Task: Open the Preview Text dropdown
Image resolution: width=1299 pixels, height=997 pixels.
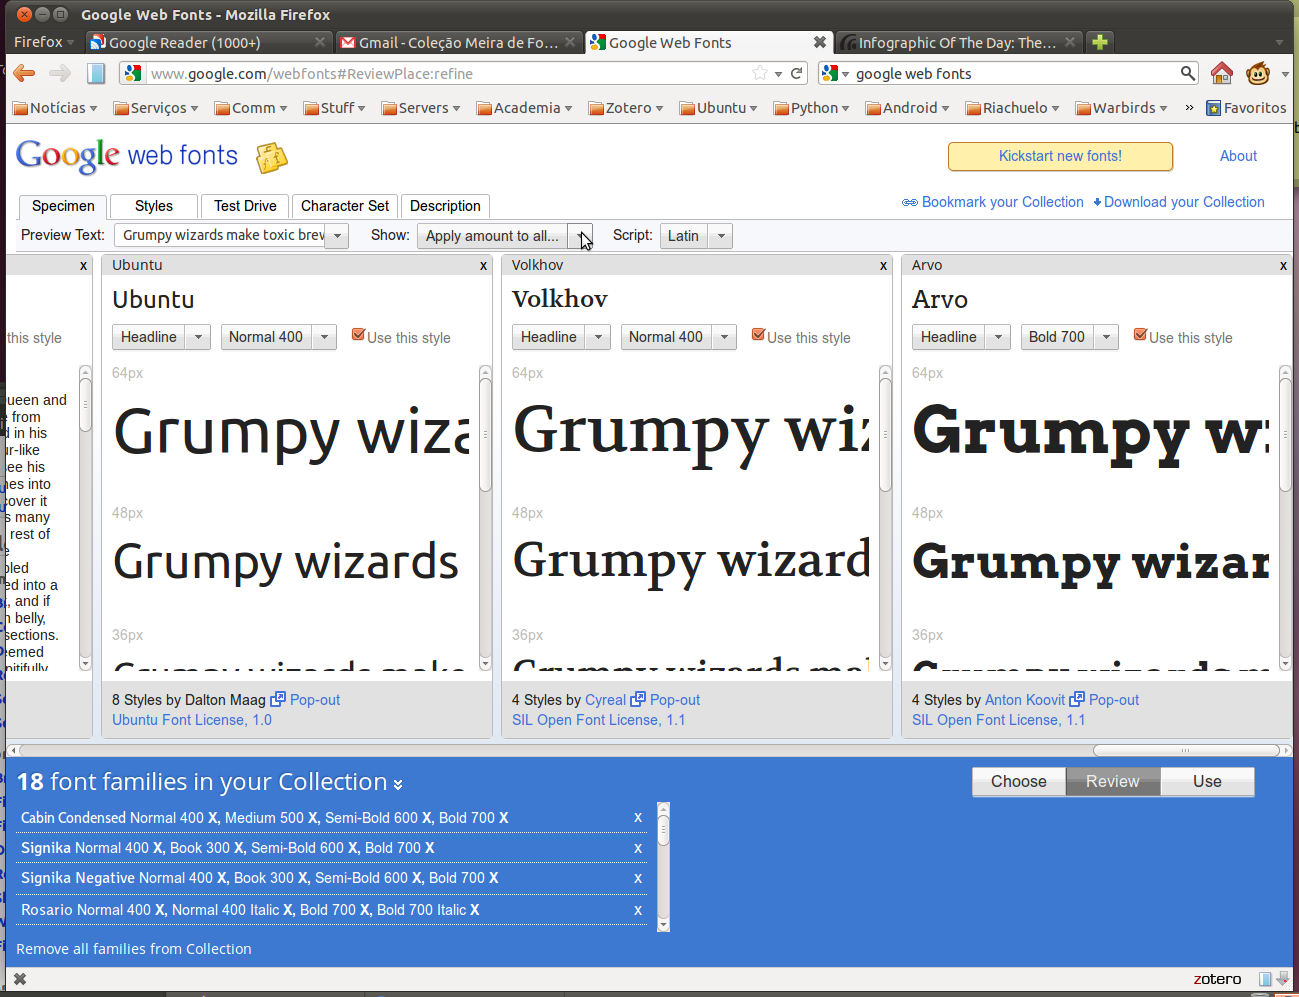Action: pos(338,236)
